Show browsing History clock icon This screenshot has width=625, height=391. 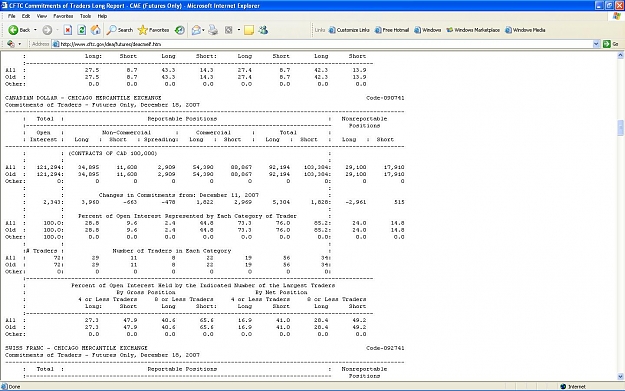[x=180, y=30]
